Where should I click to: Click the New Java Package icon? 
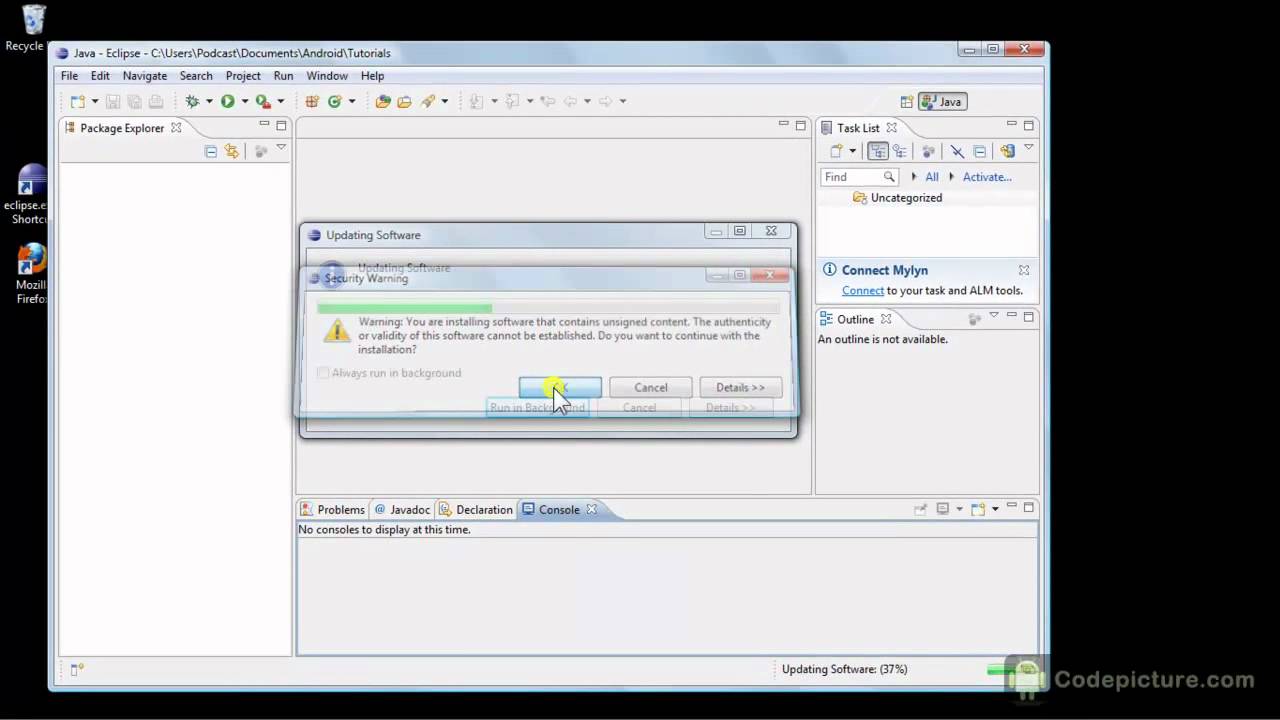coord(312,101)
